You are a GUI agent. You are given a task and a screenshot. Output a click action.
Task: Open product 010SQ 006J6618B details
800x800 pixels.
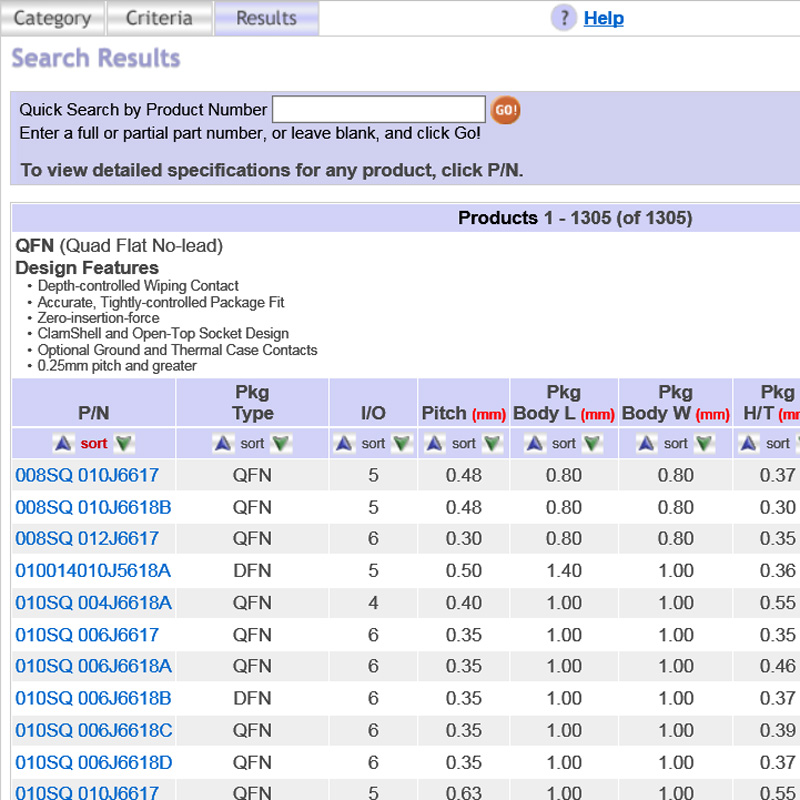(93, 698)
